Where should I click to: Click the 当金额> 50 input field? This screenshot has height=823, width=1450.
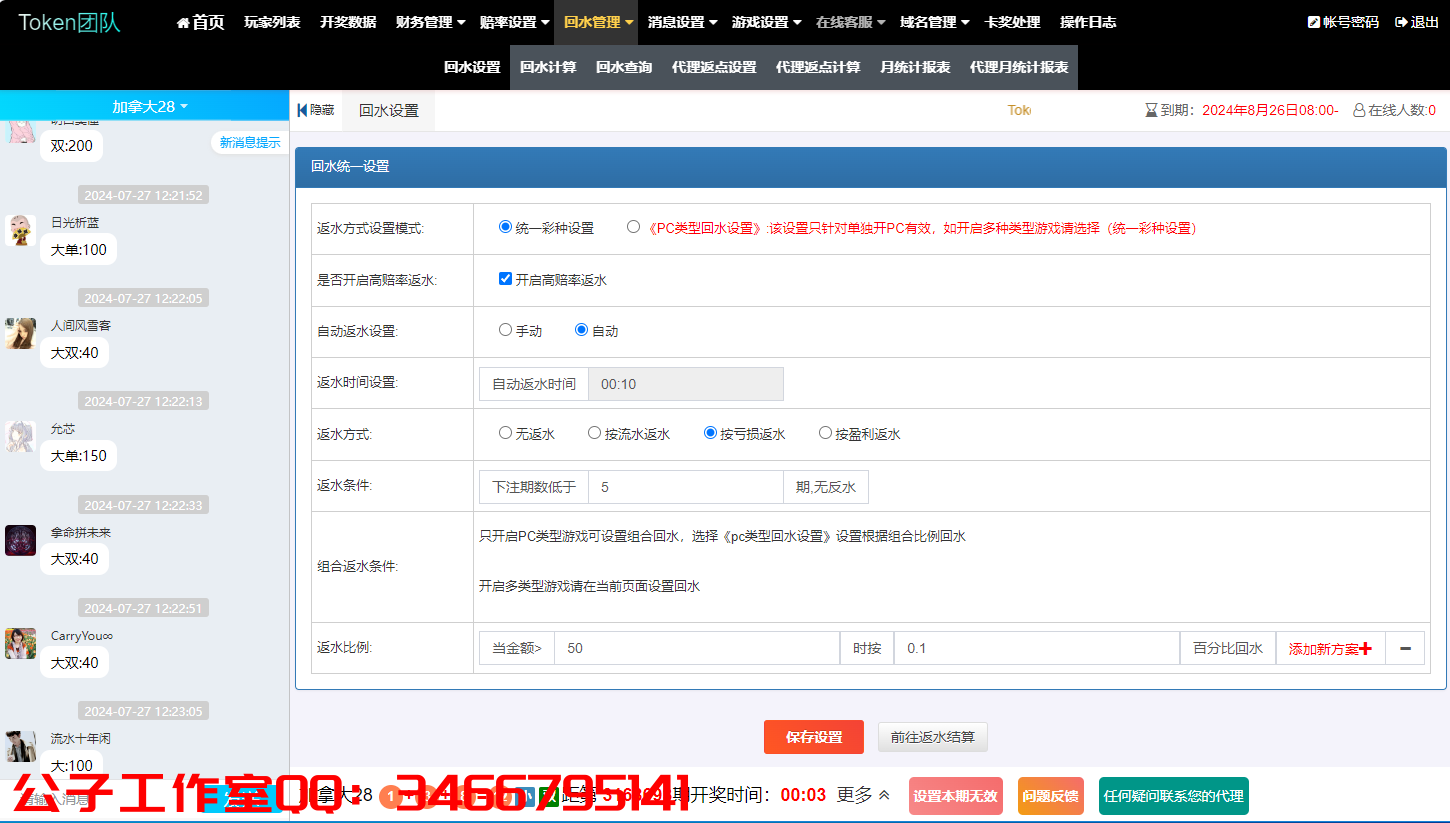click(697, 649)
